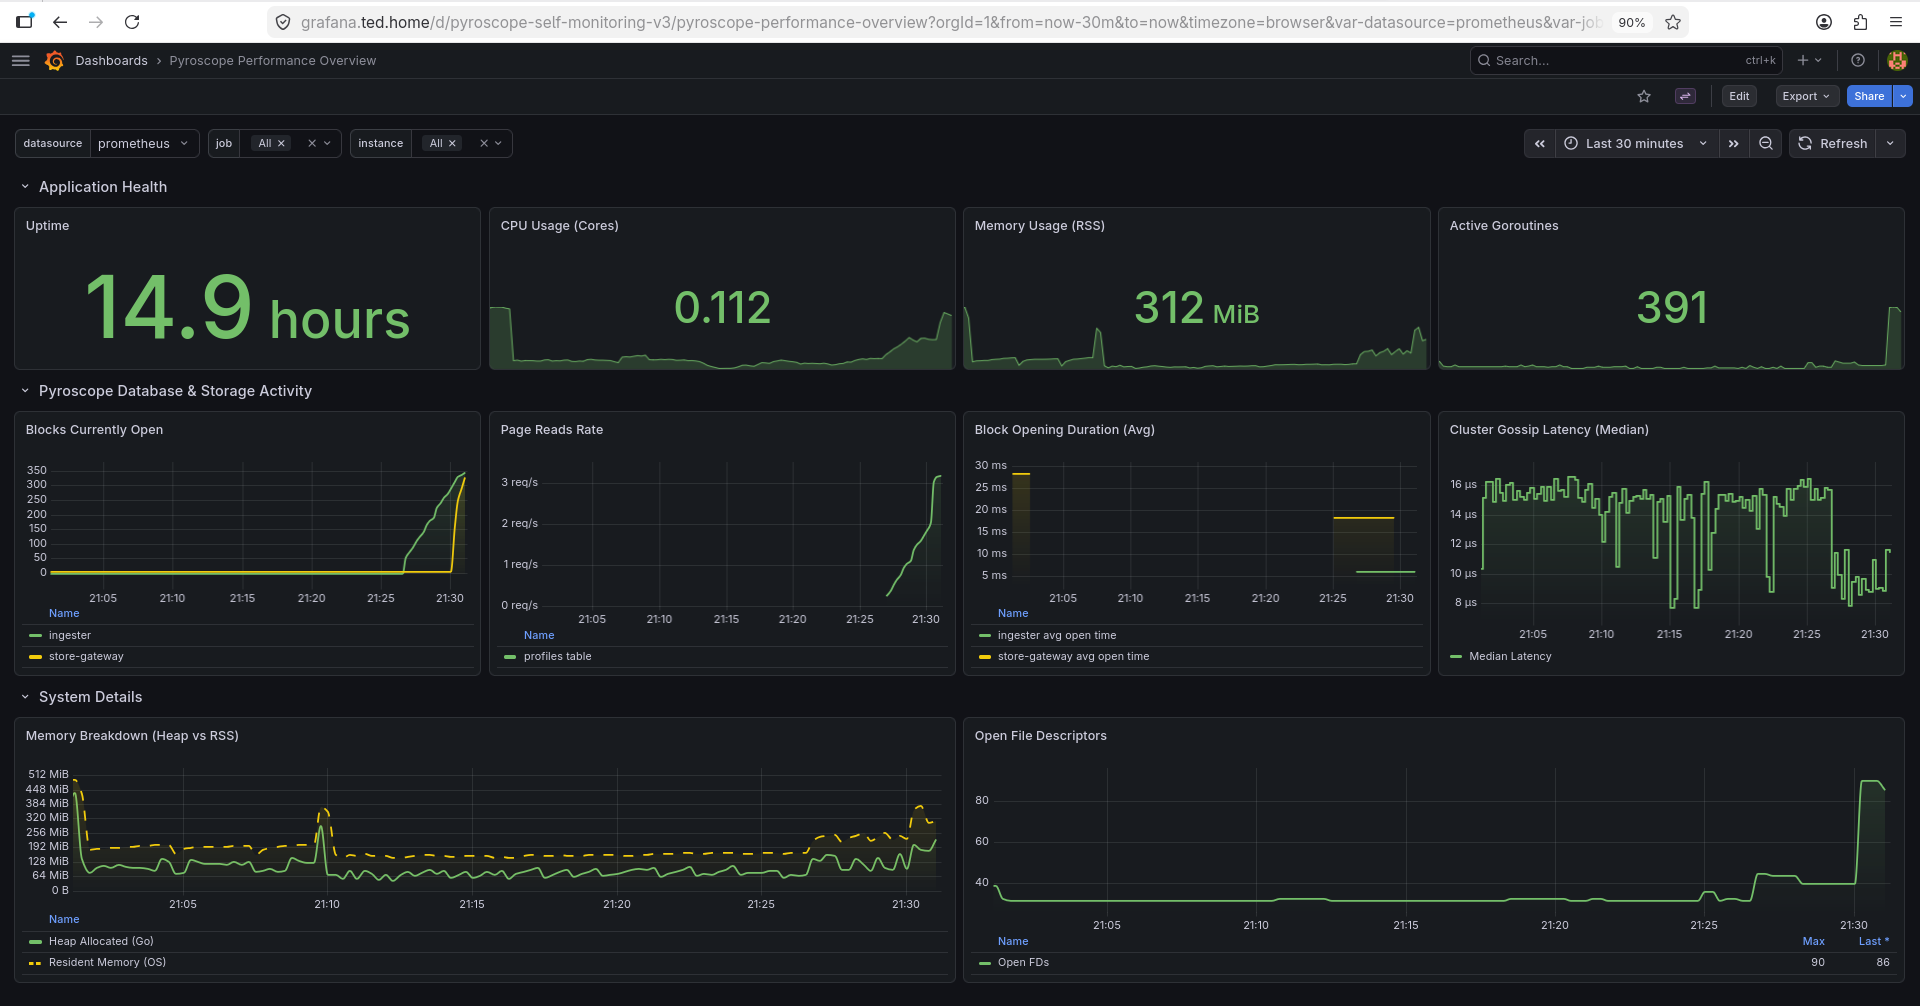Toggle Open FDs legend series
1920x1006 pixels.
[x=1023, y=963]
